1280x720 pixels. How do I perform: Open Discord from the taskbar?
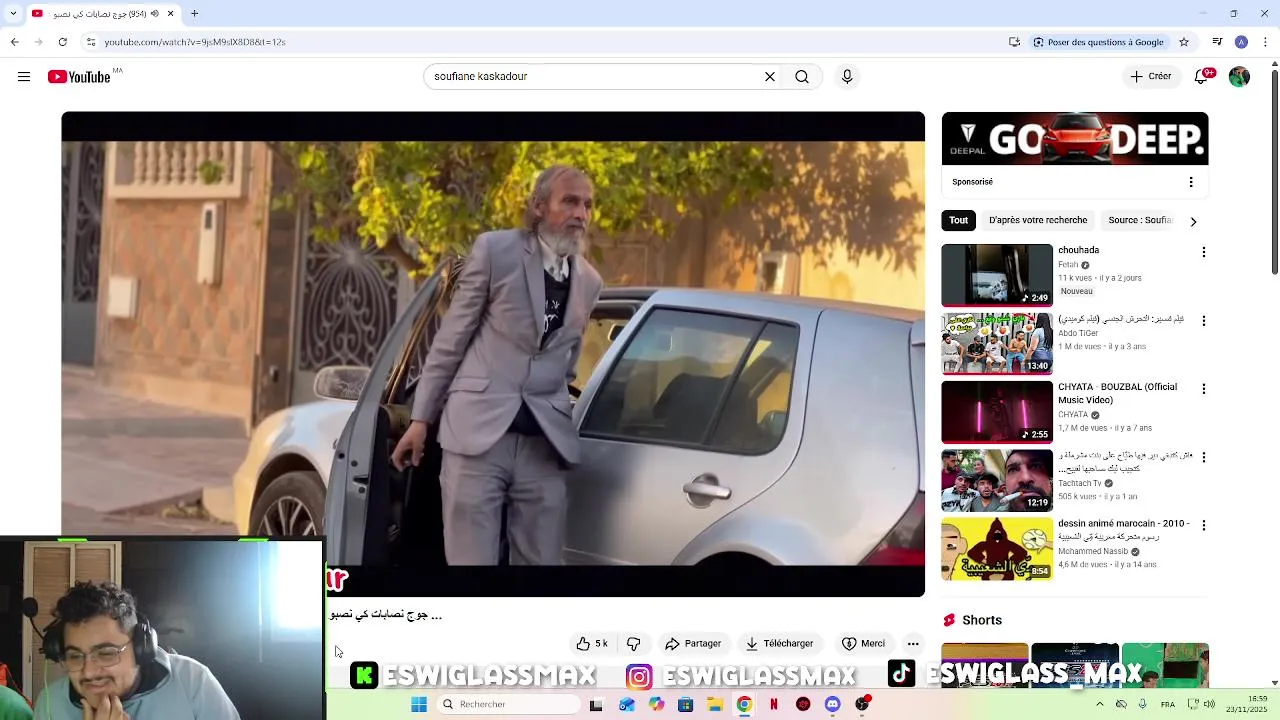[x=832, y=704]
